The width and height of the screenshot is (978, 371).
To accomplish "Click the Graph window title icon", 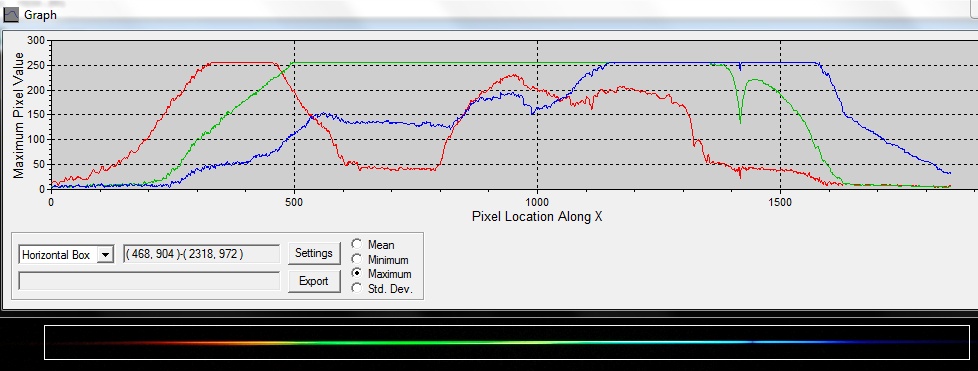I will click(11, 15).
